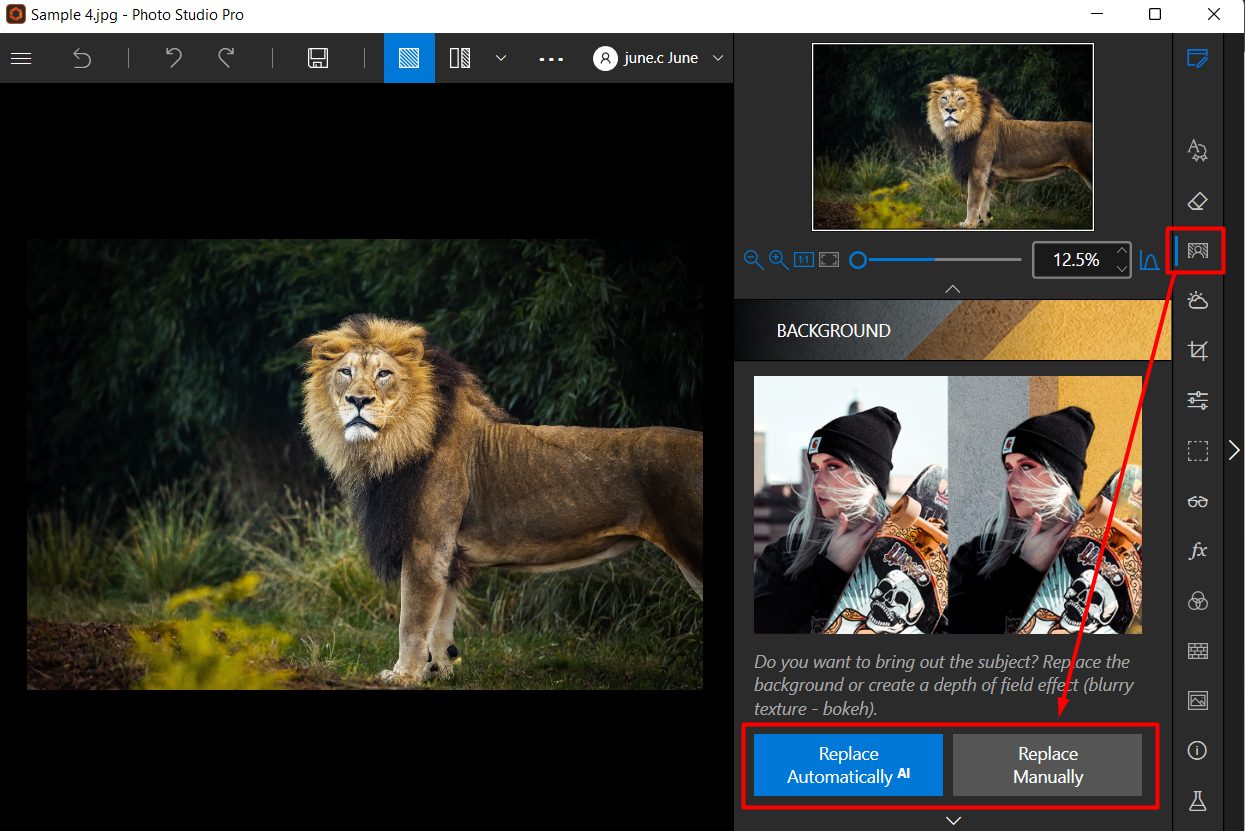Select the single-view display mode
This screenshot has height=831, width=1245.
pos(409,58)
